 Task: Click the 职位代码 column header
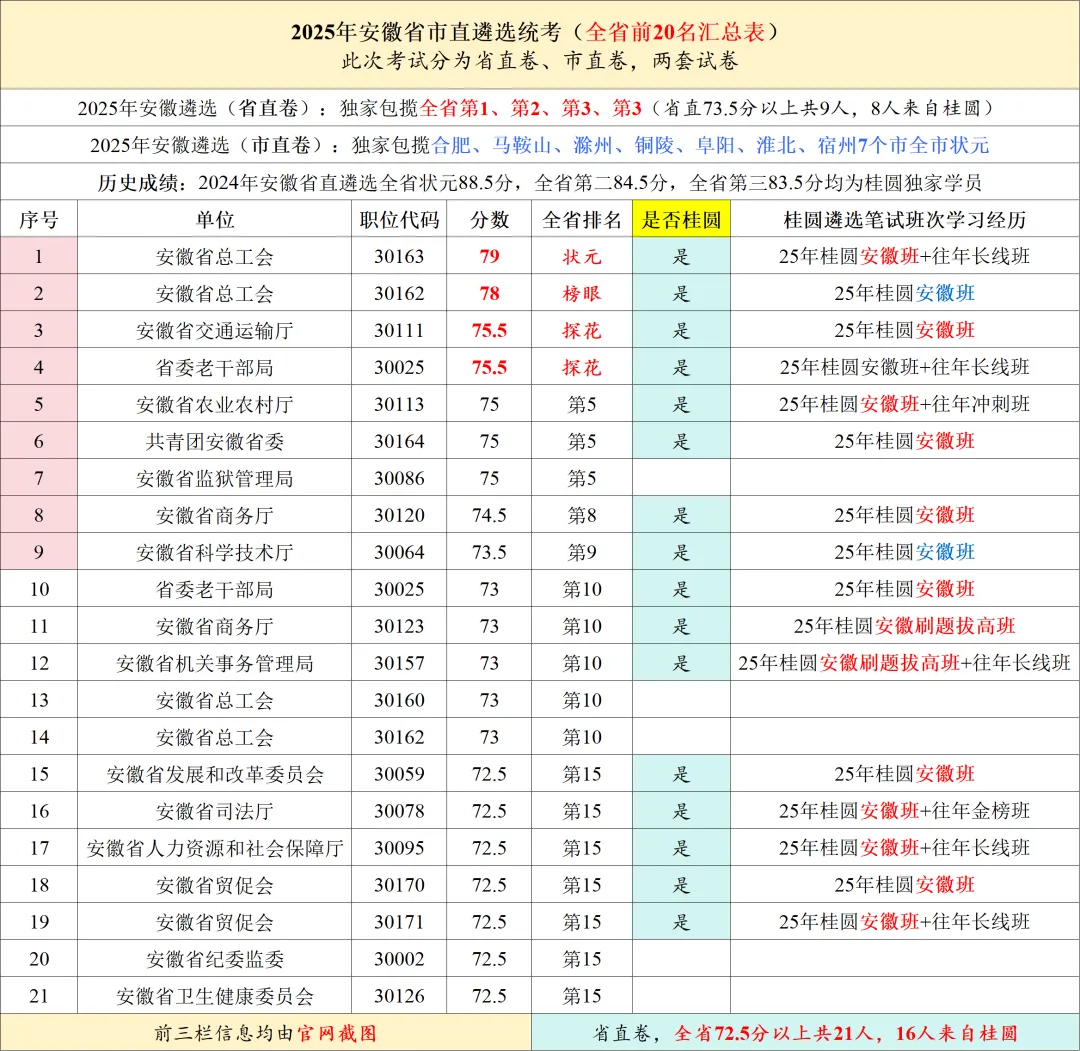coord(399,219)
